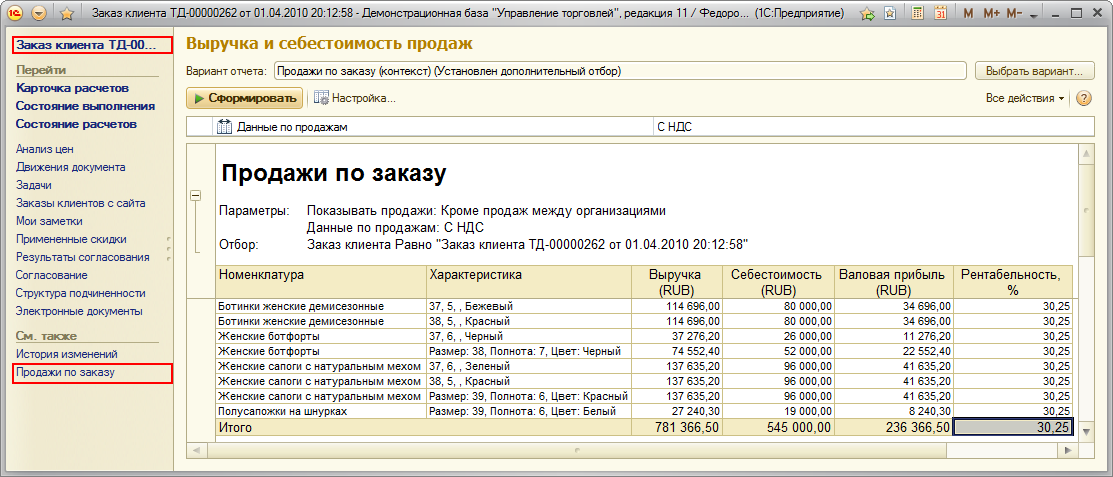Click the cost cell 52 000,00
The image size is (1113, 477).
click(x=778, y=351)
